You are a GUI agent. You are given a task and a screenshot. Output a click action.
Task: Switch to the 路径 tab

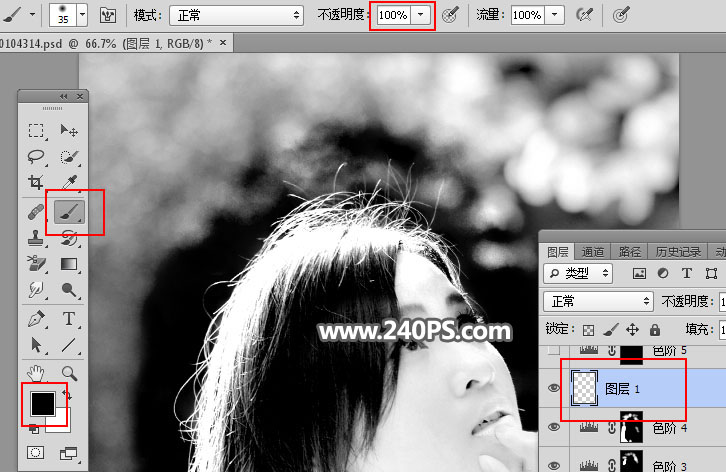point(630,252)
